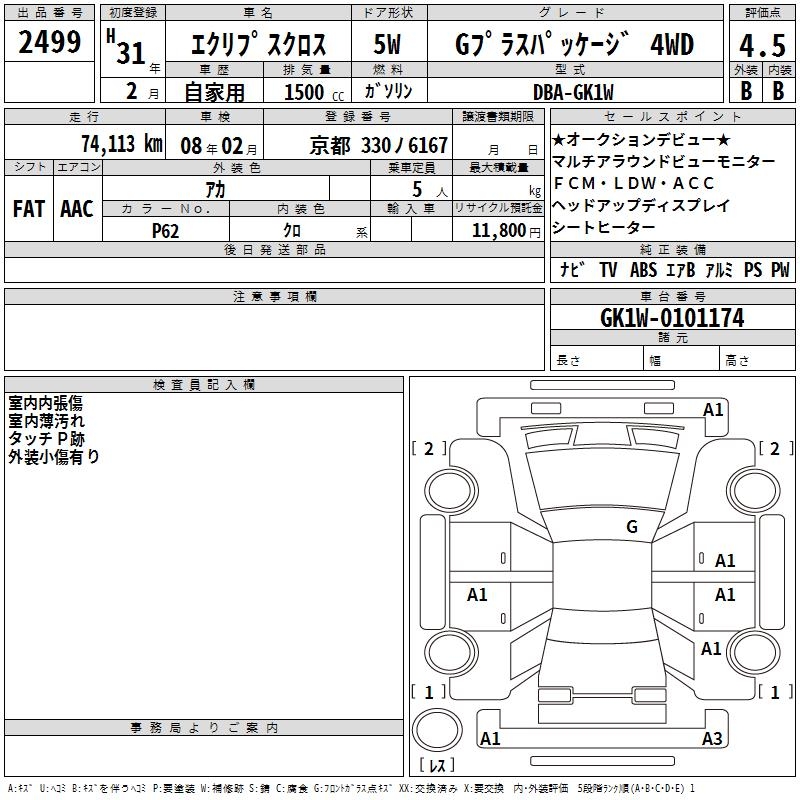The width and height of the screenshot is (800, 800).
Task: Select the inspector note 室内内張傷
Action: pos(46,403)
